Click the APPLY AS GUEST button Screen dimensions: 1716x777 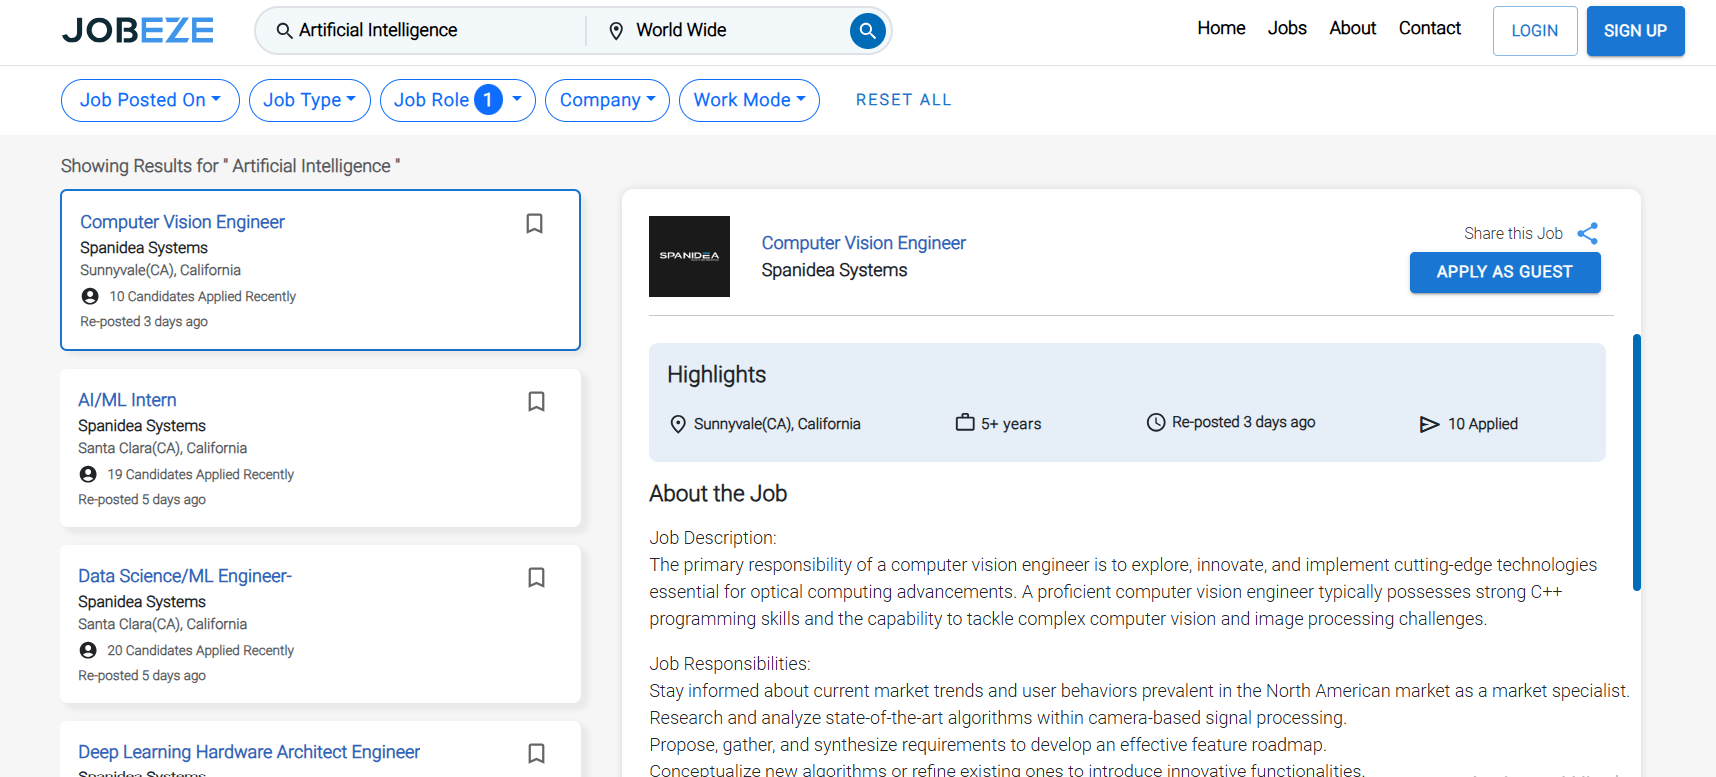1505,272
